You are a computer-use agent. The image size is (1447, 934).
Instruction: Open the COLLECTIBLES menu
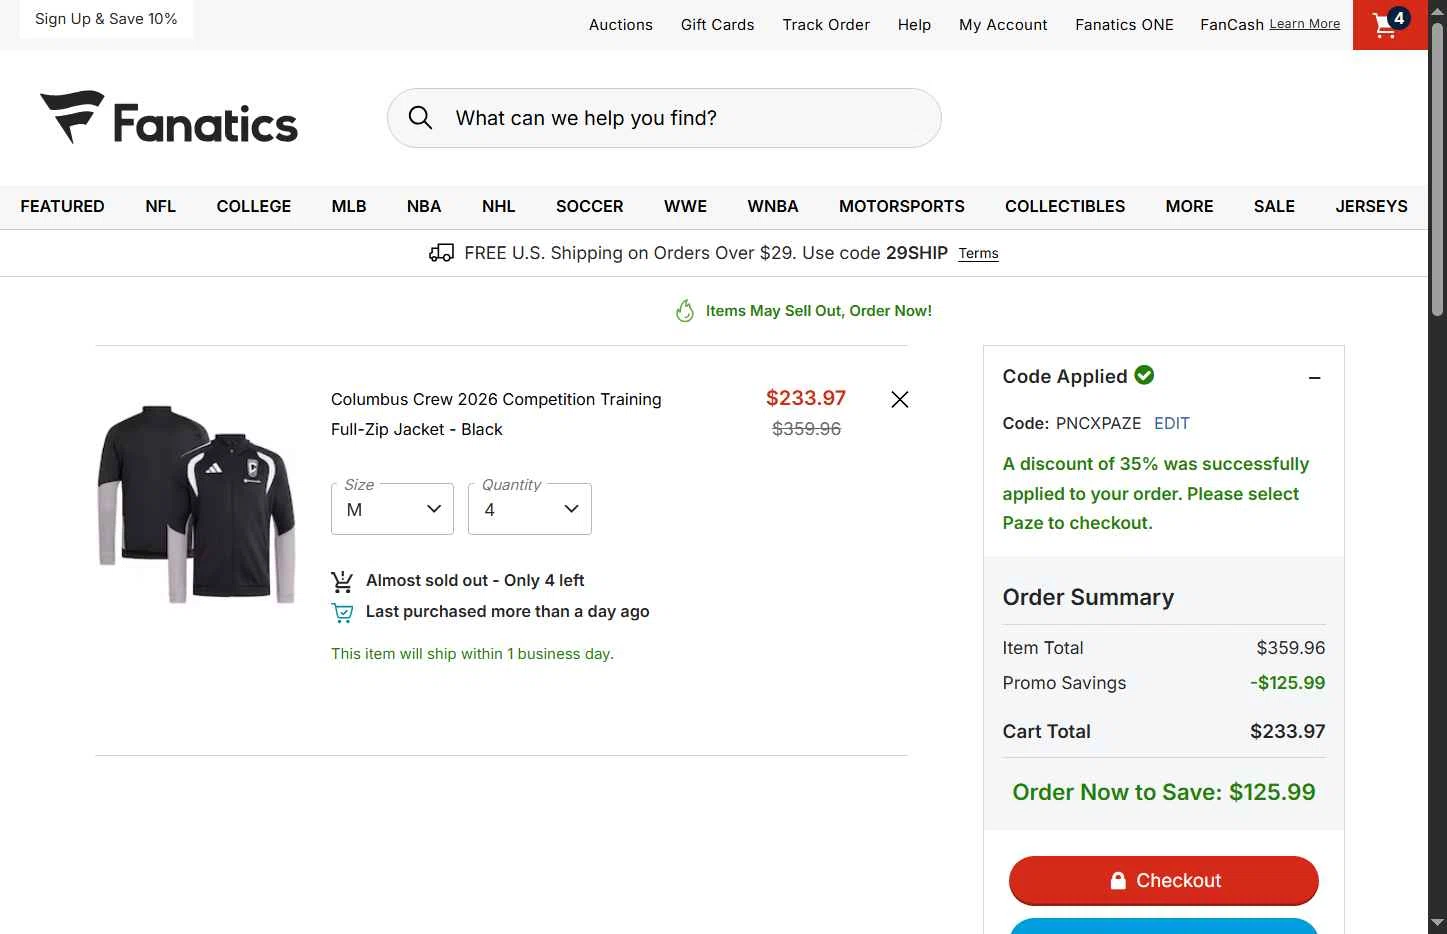coord(1064,206)
